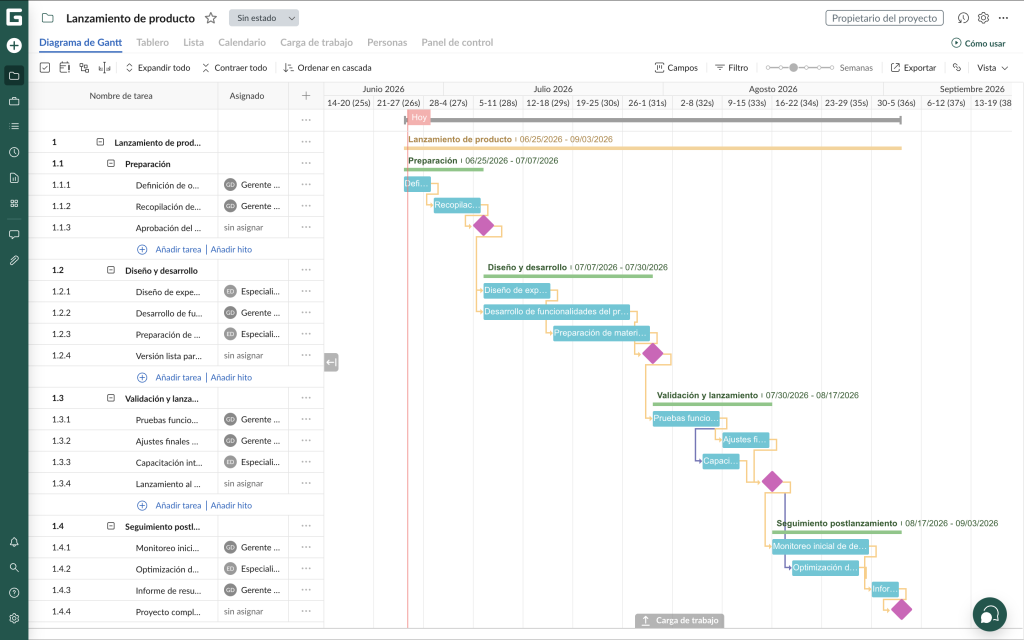Screen dimensions: 1024x640
Task: Adjust the Semanas zoom slider handle
Action: pos(793,67)
